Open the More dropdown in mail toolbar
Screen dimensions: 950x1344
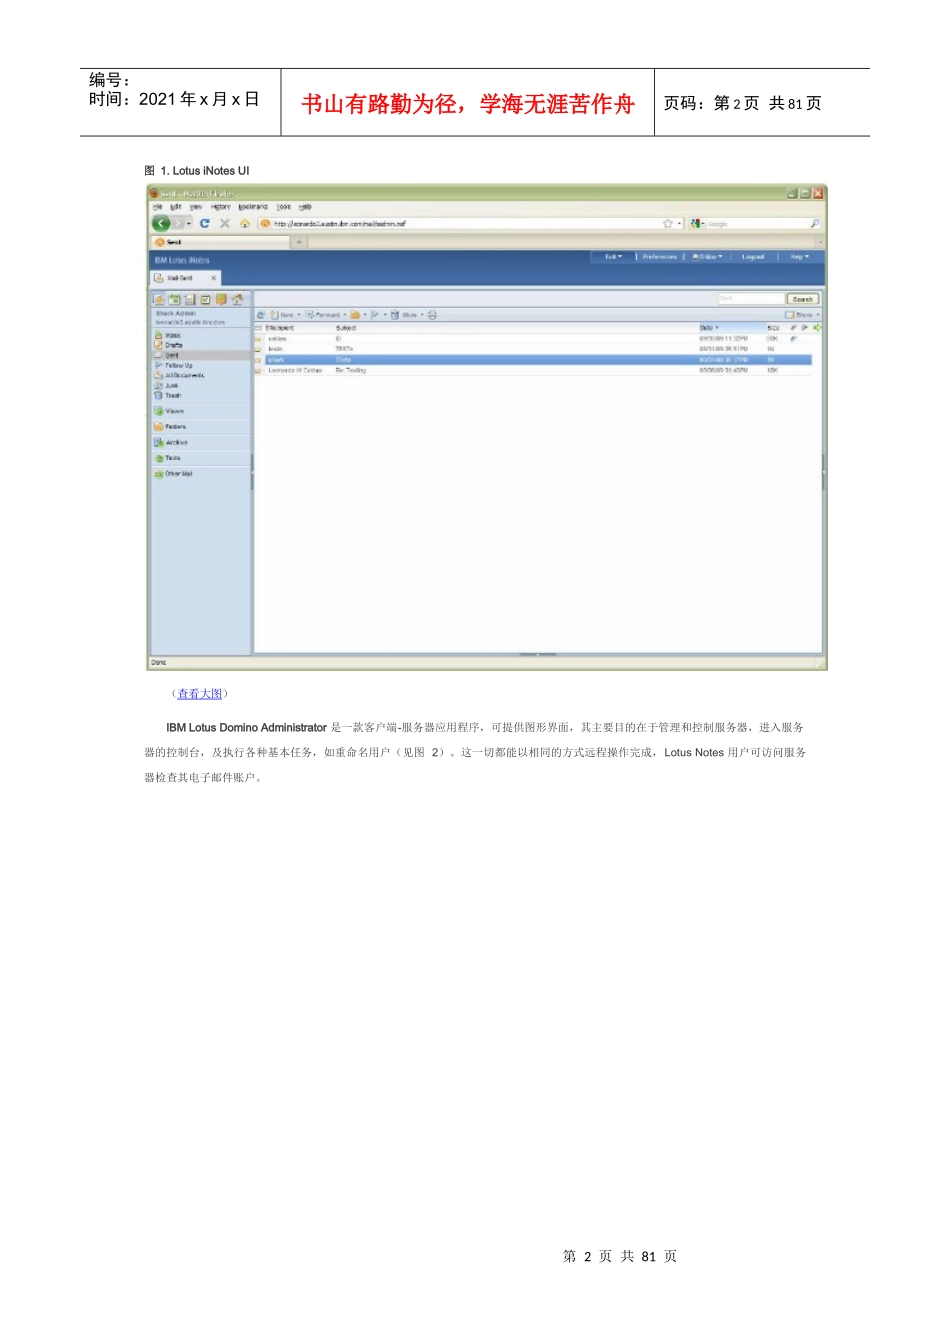point(412,315)
